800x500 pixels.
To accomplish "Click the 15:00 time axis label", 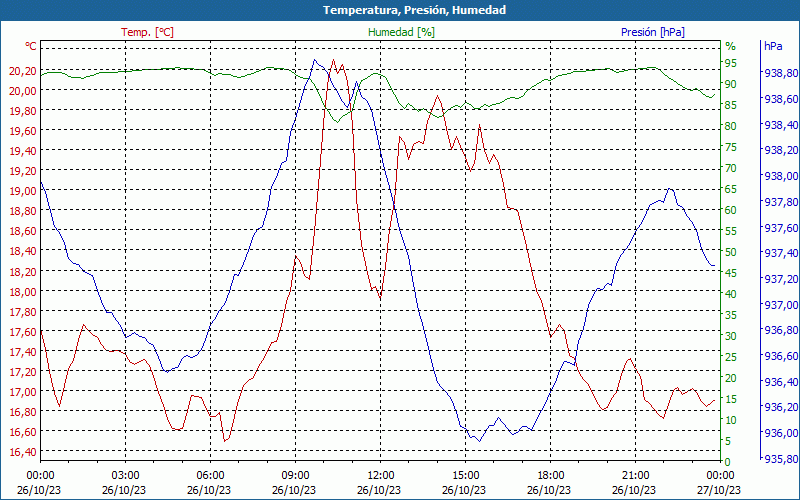I will 465,476.
